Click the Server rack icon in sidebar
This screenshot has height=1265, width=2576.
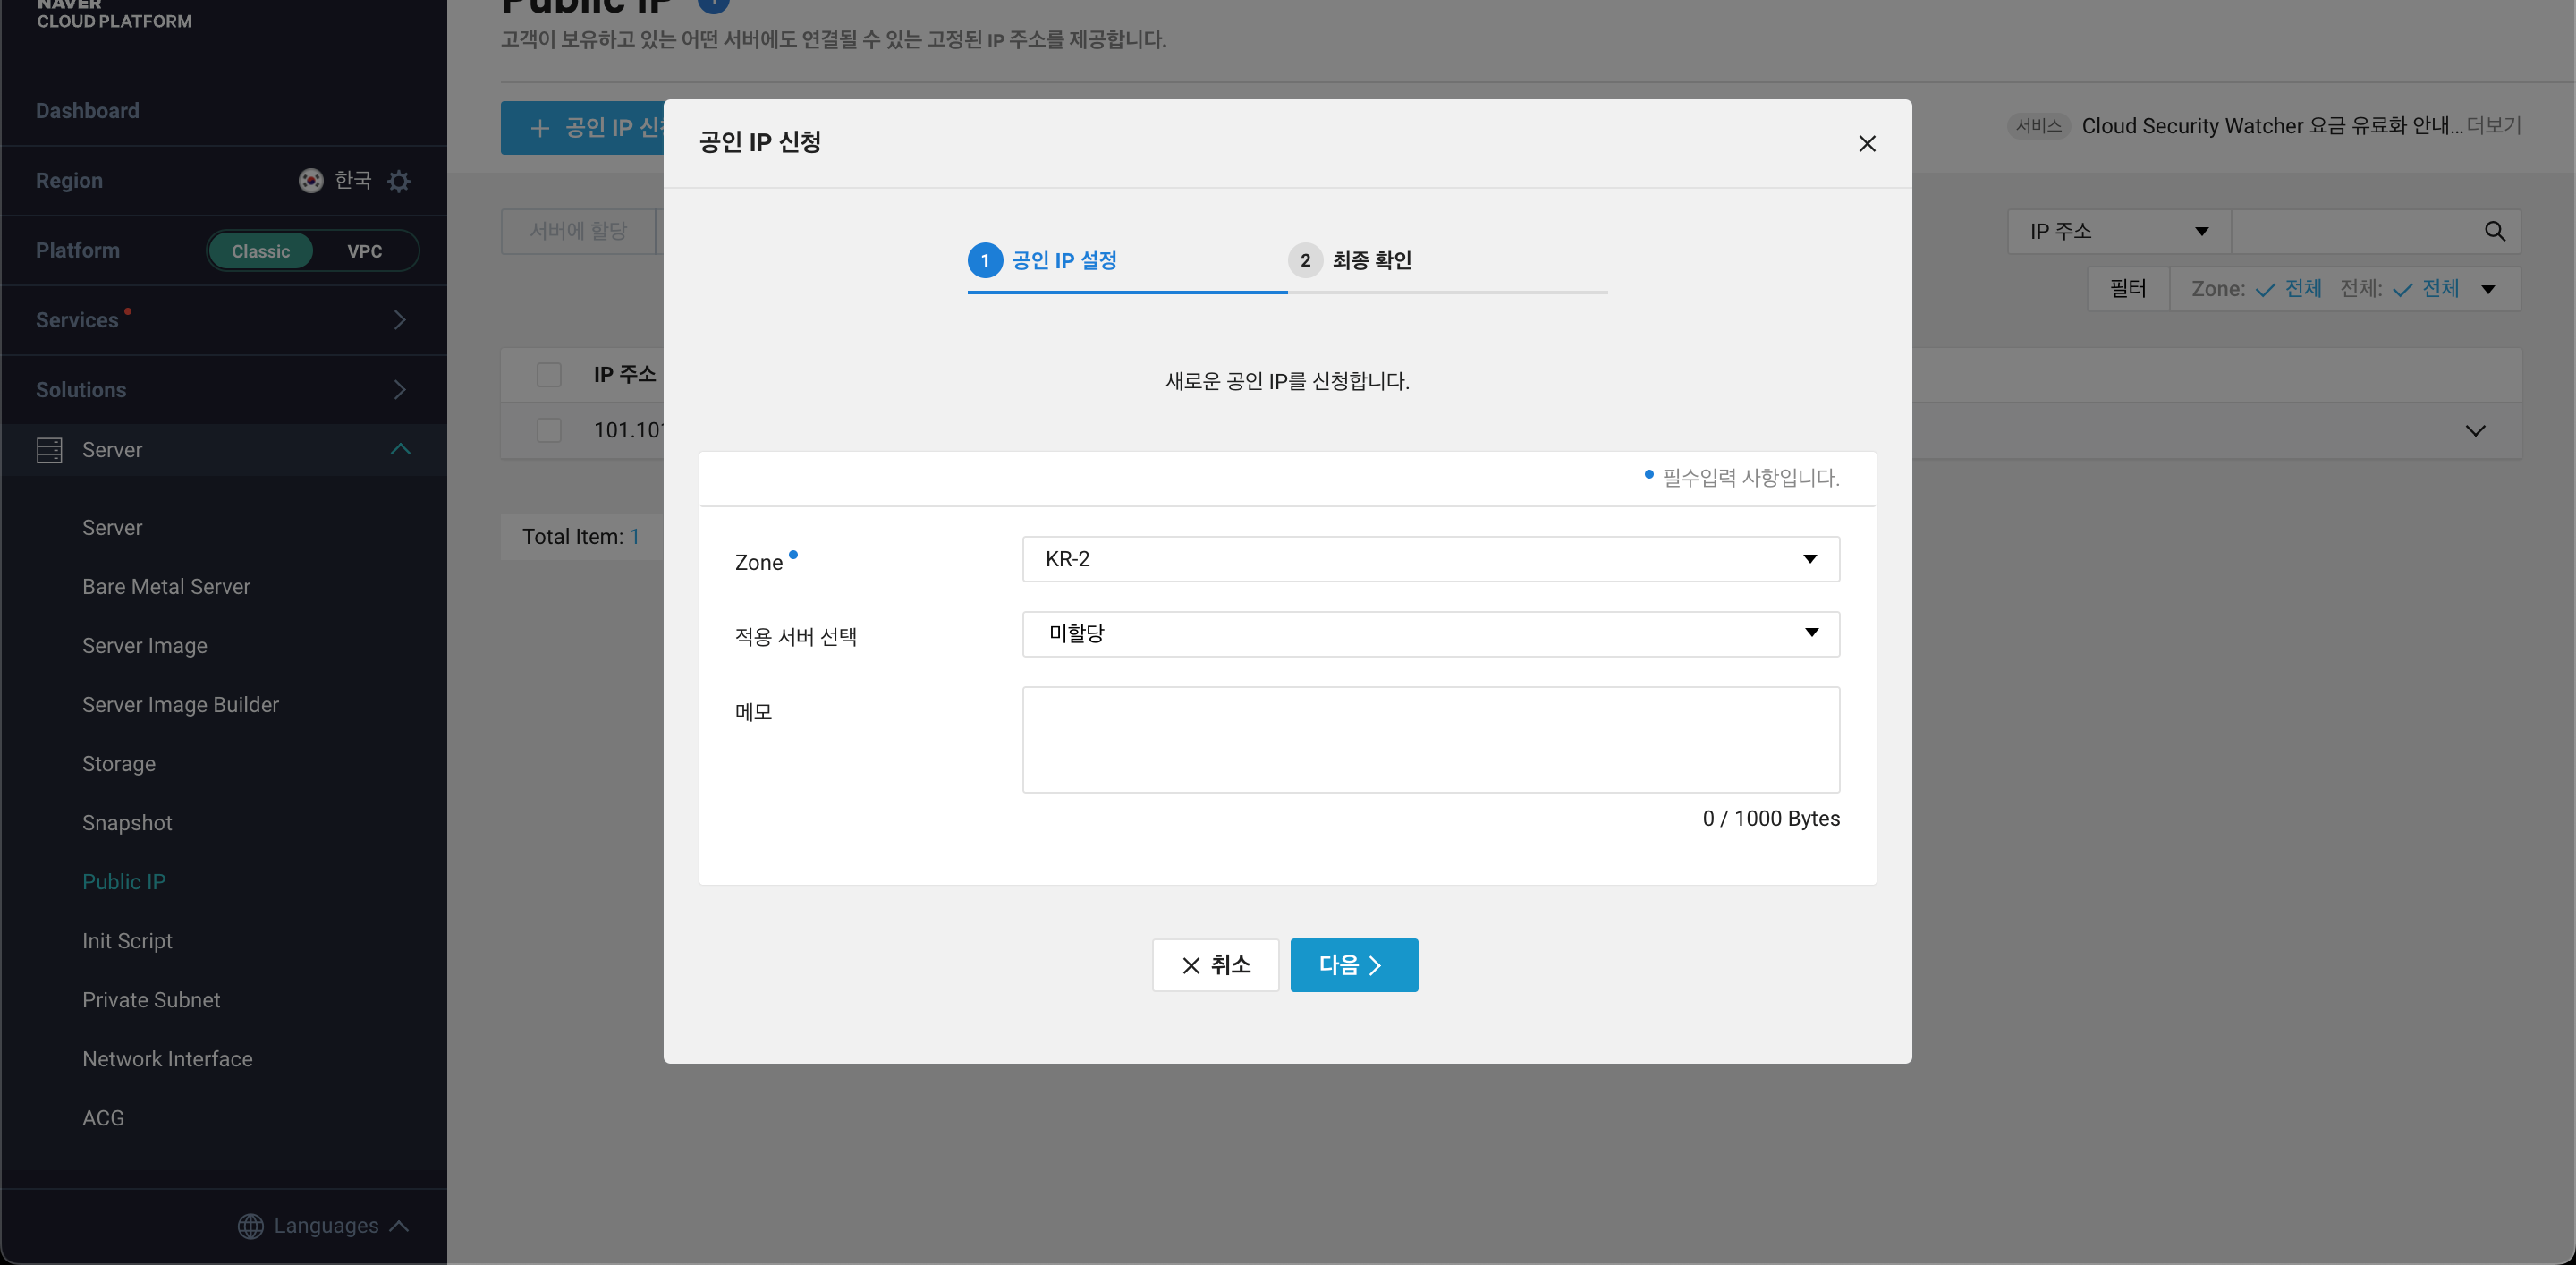[x=49, y=450]
